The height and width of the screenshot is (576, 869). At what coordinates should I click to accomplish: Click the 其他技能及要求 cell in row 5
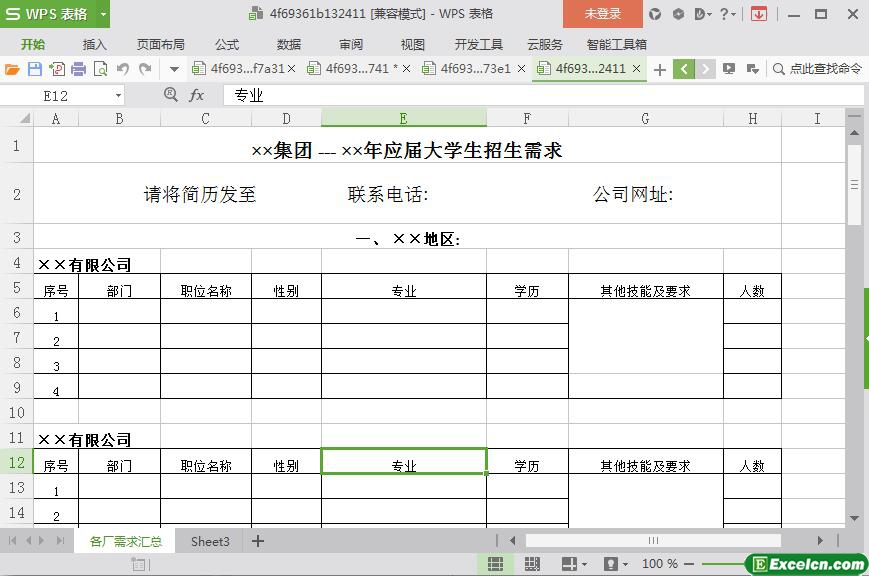[x=646, y=287]
